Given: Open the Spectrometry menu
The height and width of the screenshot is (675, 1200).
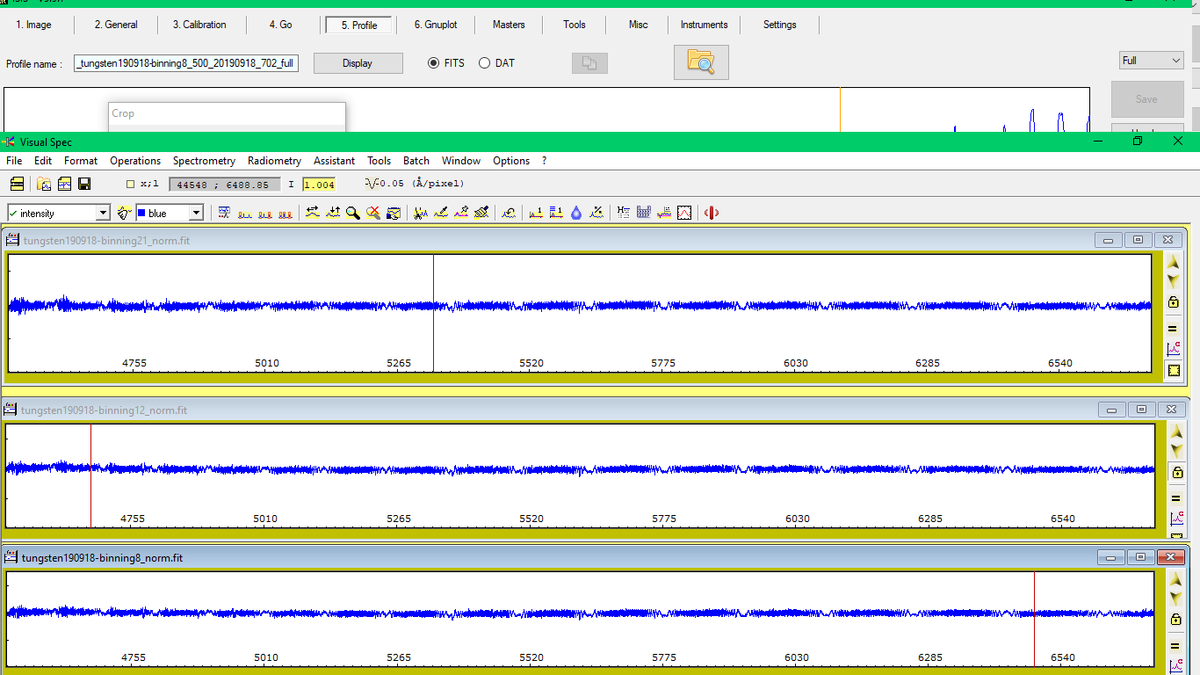Looking at the screenshot, I should (203, 160).
